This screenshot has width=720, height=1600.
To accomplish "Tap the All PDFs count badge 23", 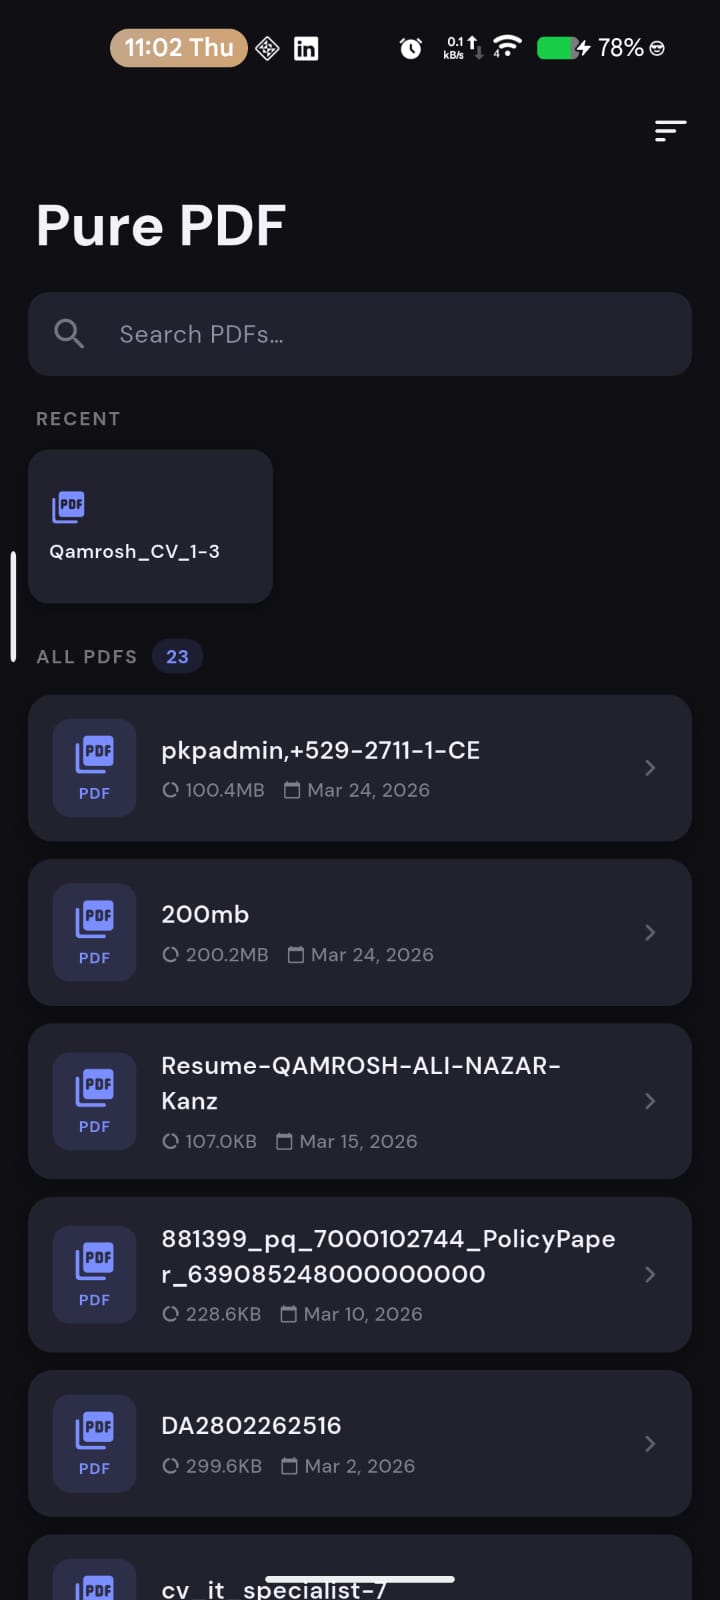I will point(177,657).
